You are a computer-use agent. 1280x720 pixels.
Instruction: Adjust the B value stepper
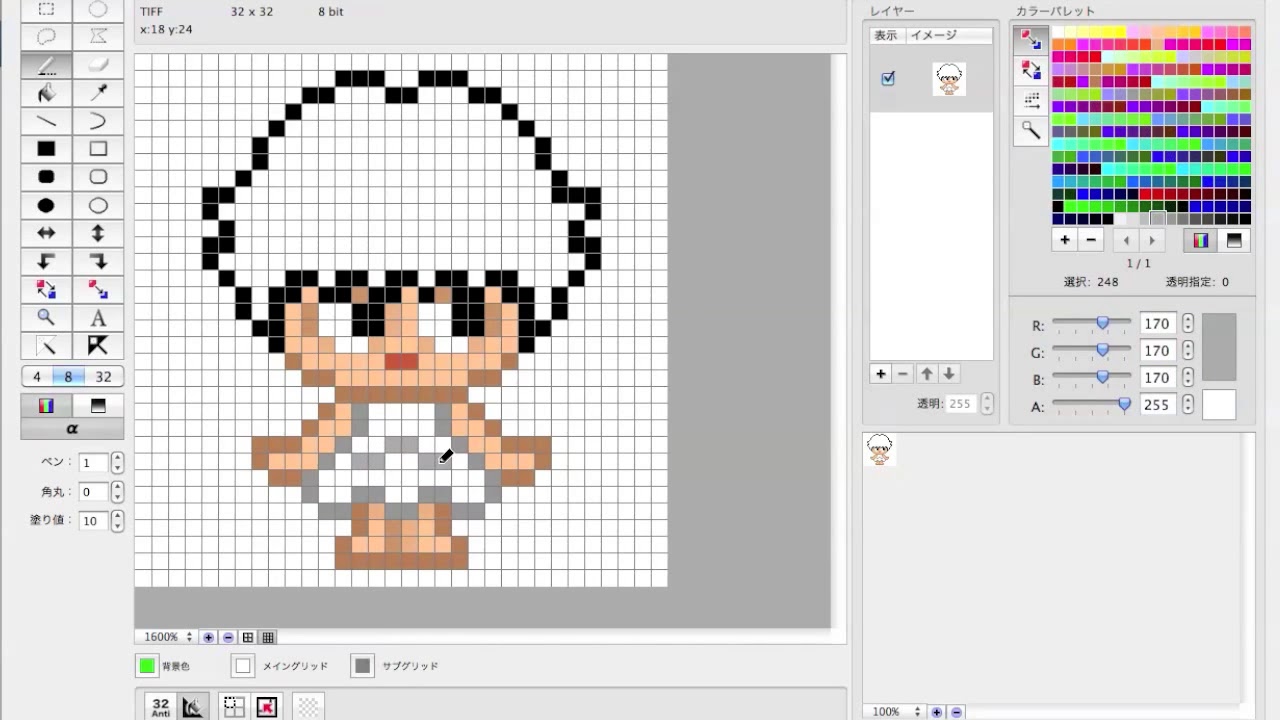coord(1188,378)
